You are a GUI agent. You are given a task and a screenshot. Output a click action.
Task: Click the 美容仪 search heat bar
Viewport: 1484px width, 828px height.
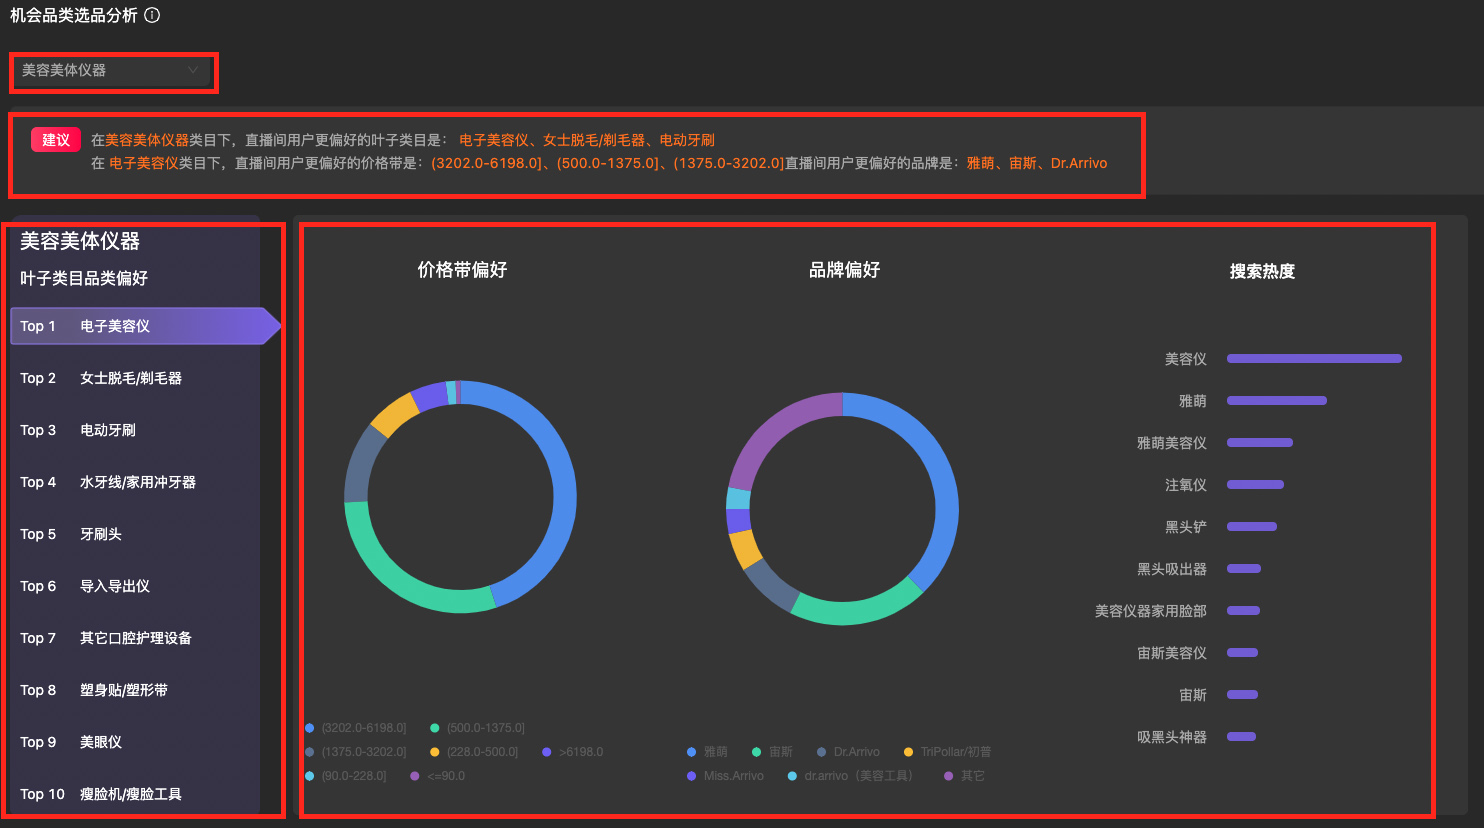[1313, 358]
